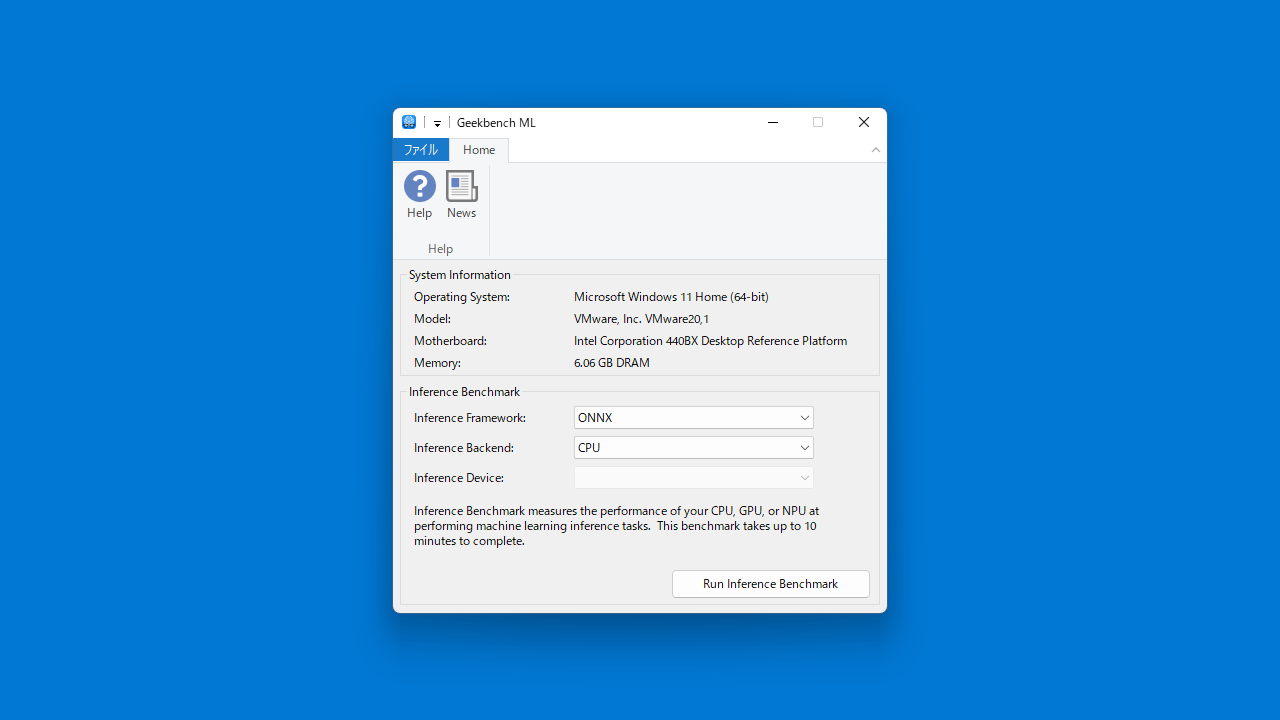Click the Inference Benchmark group heading
This screenshot has width=1280, height=720.
click(x=464, y=392)
